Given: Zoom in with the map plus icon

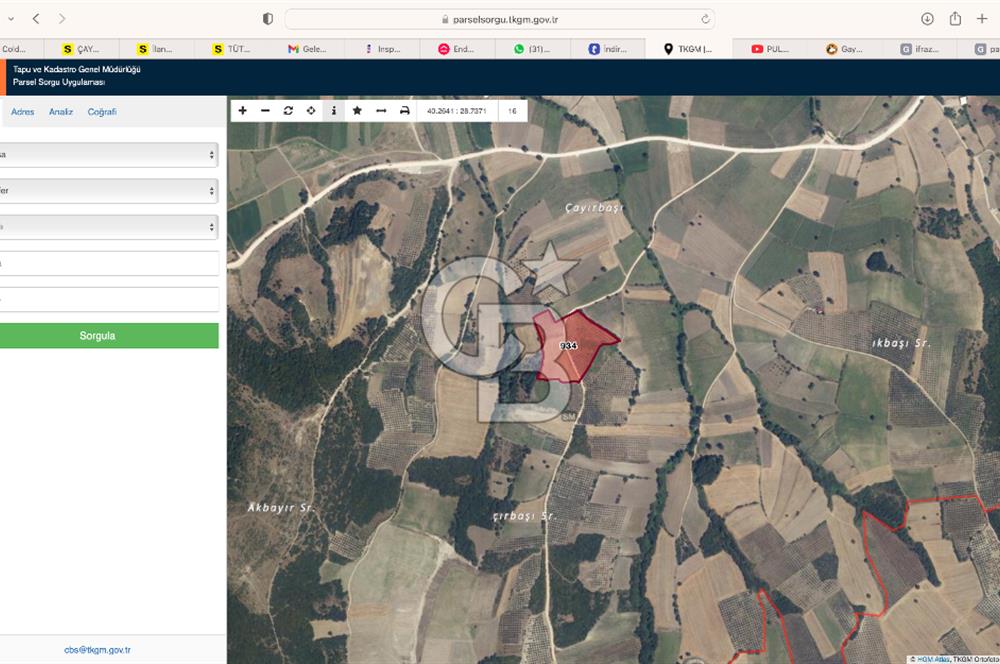Looking at the screenshot, I should tap(243, 111).
